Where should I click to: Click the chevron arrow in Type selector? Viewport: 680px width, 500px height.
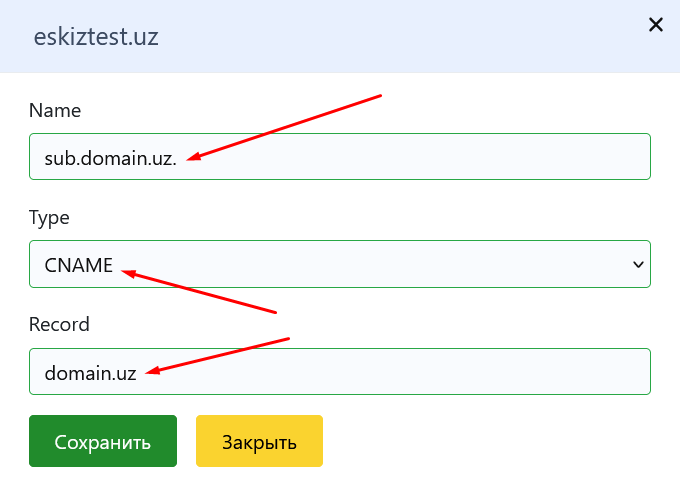pyautogui.click(x=638, y=264)
